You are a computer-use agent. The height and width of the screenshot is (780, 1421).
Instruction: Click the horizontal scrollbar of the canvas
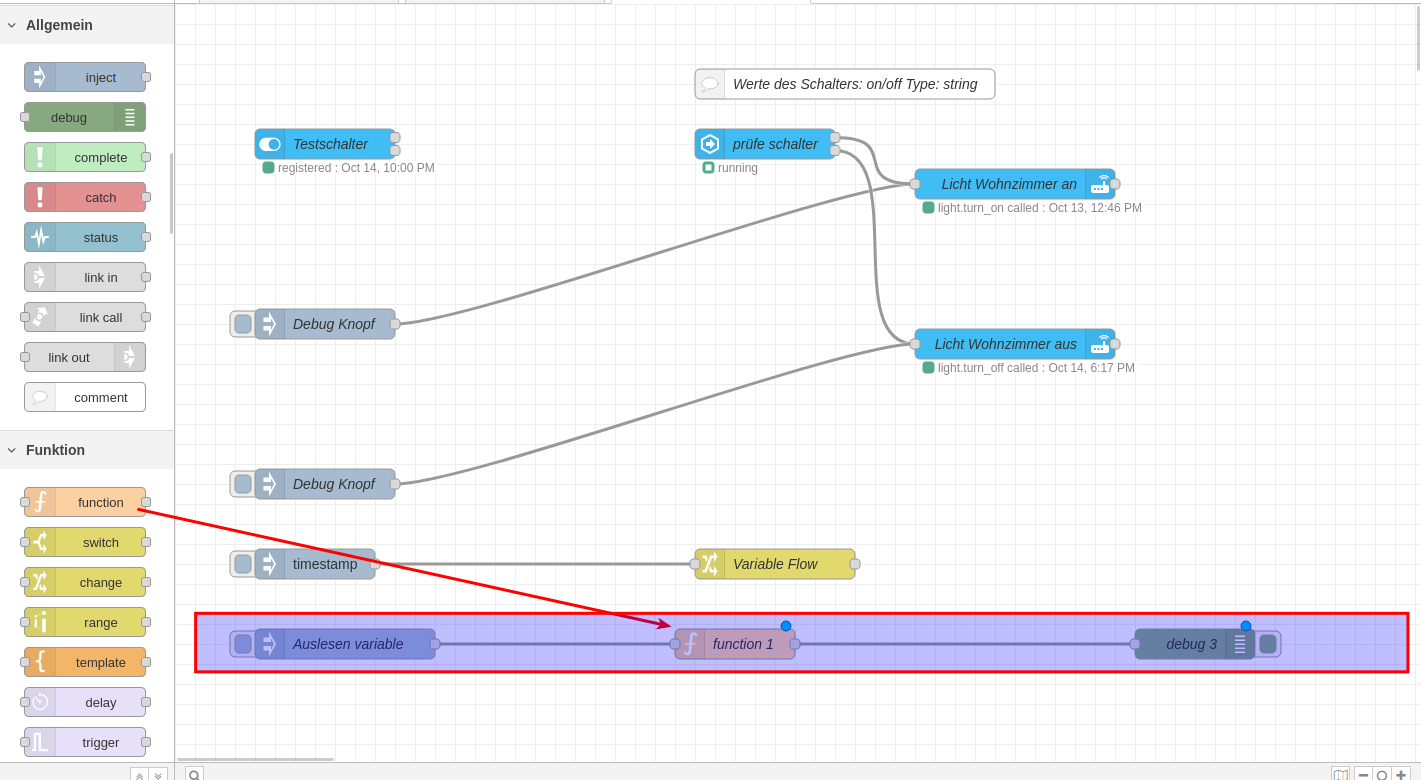255,759
